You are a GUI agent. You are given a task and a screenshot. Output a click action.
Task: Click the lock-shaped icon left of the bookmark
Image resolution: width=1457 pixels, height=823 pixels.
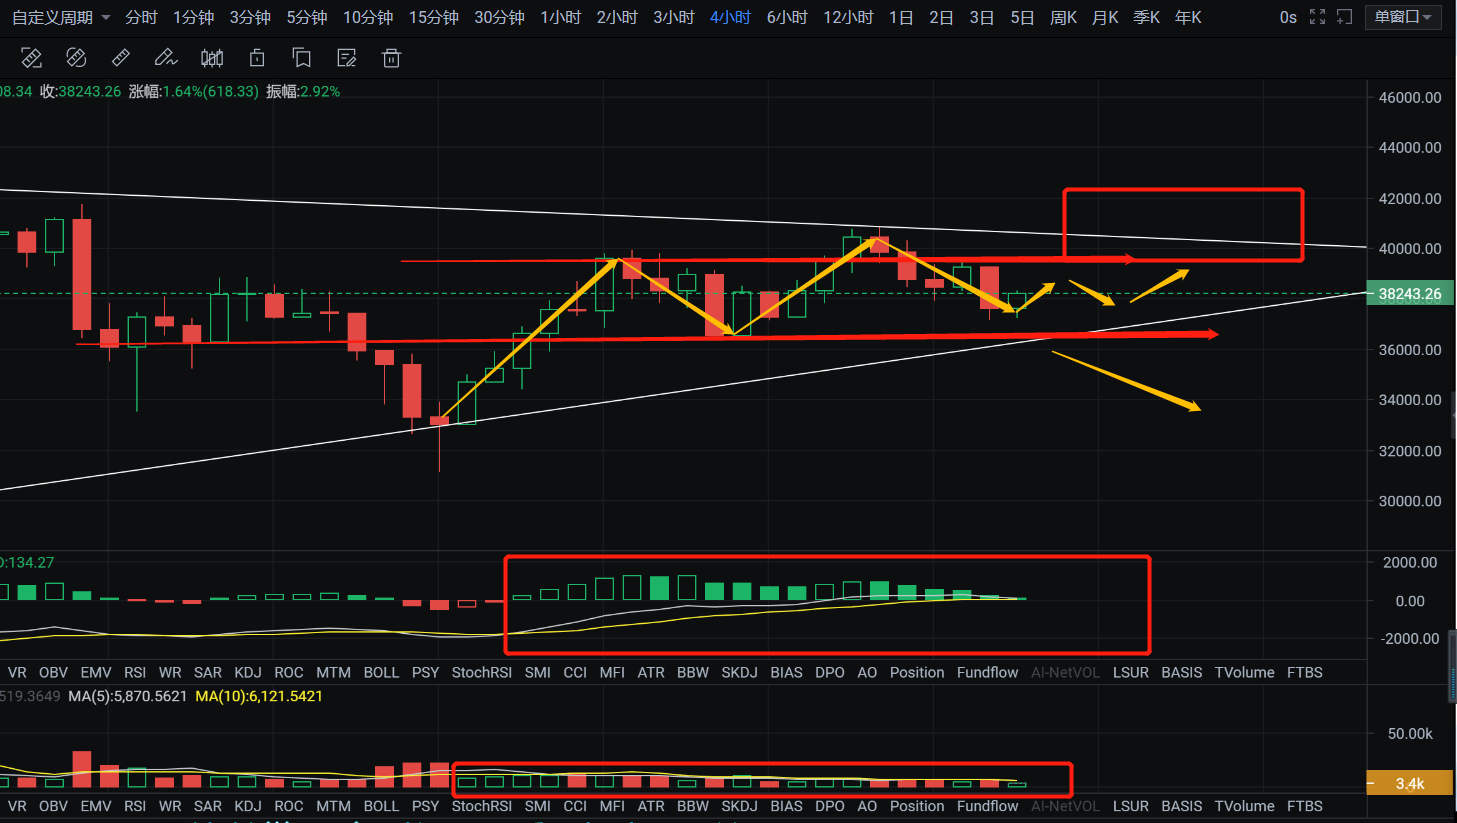(x=257, y=58)
